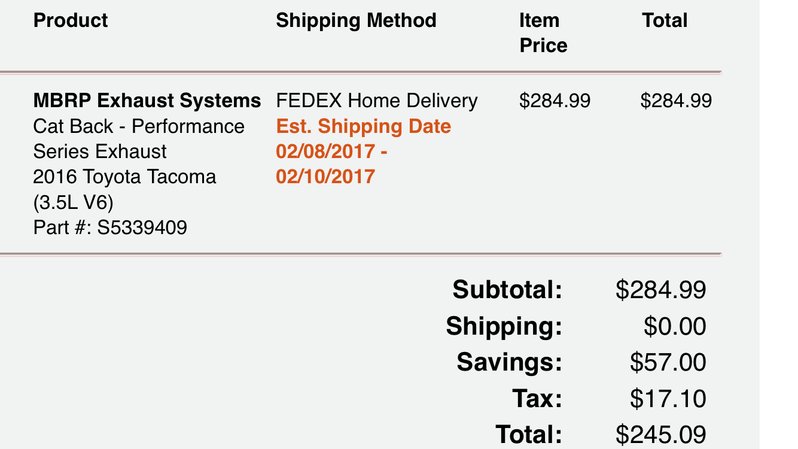Click the 2016 Toyota Tacoma vehicle text
The image size is (798, 449).
point(124,177)
